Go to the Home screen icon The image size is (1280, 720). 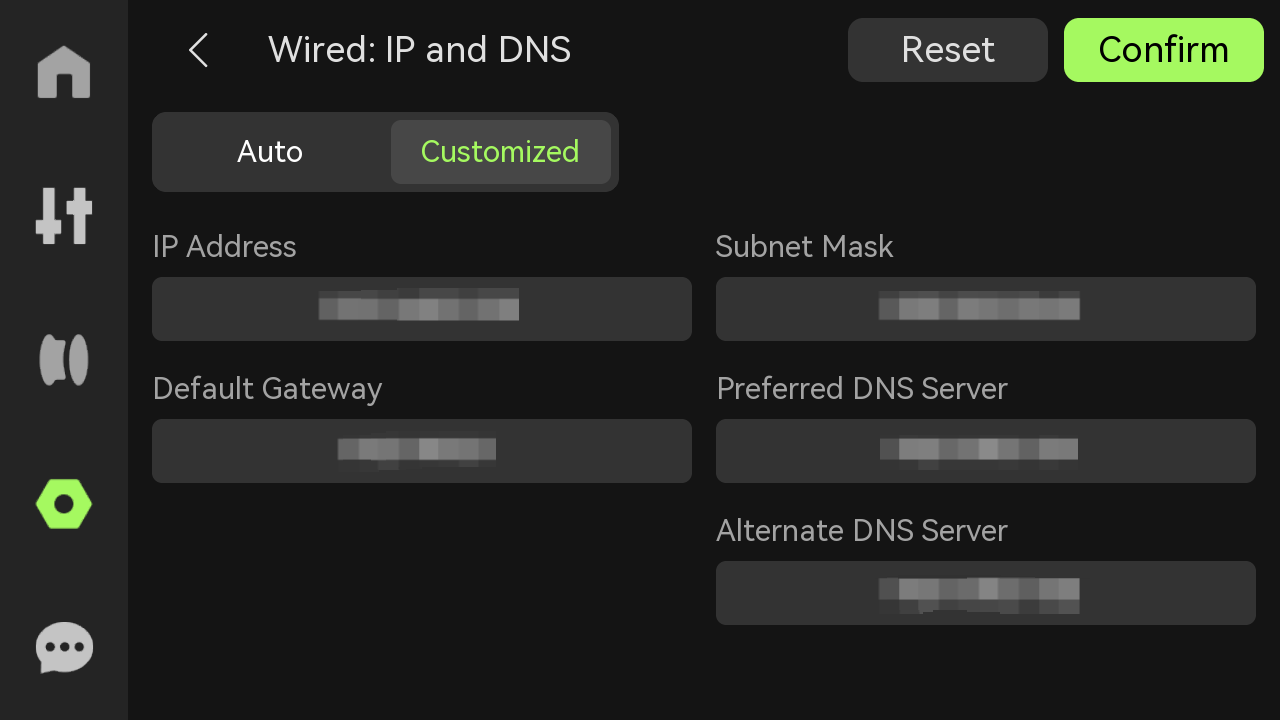point(64,72)
